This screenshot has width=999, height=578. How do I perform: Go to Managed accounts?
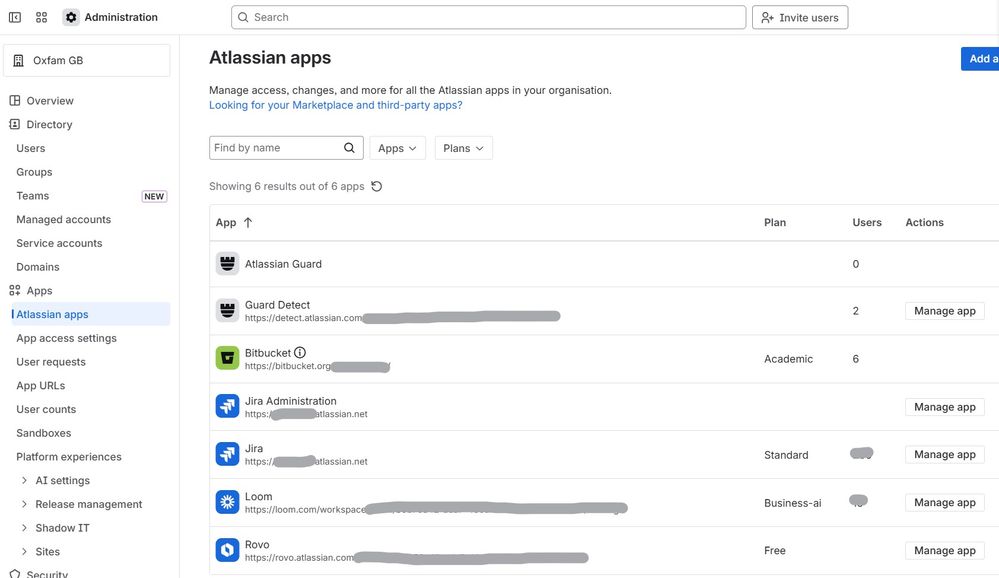click(64, 219)
